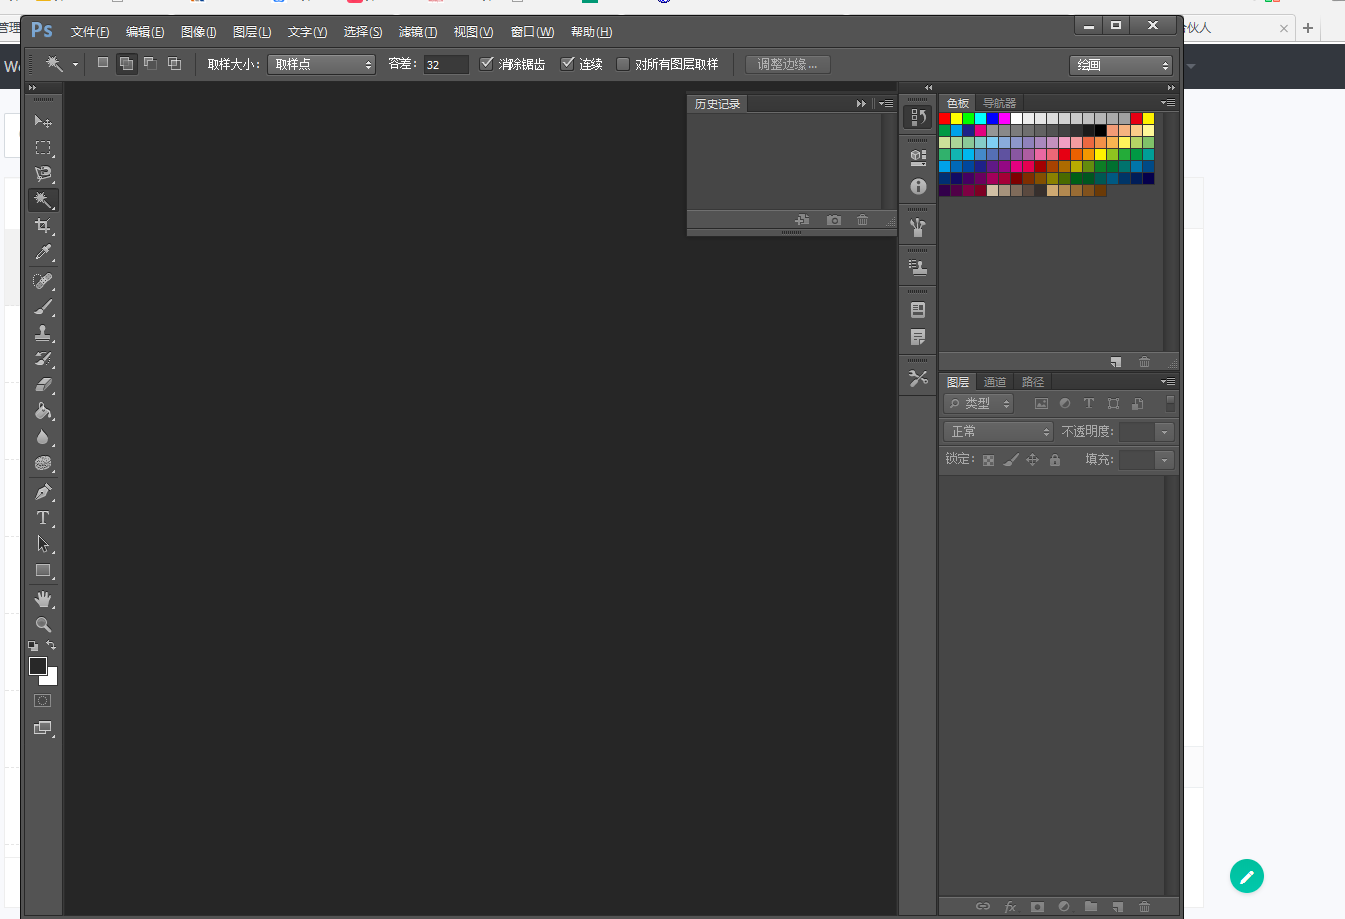
Task: Toggle the 消除锯齿 anti-alias checkbox
Action: (487, 64)
